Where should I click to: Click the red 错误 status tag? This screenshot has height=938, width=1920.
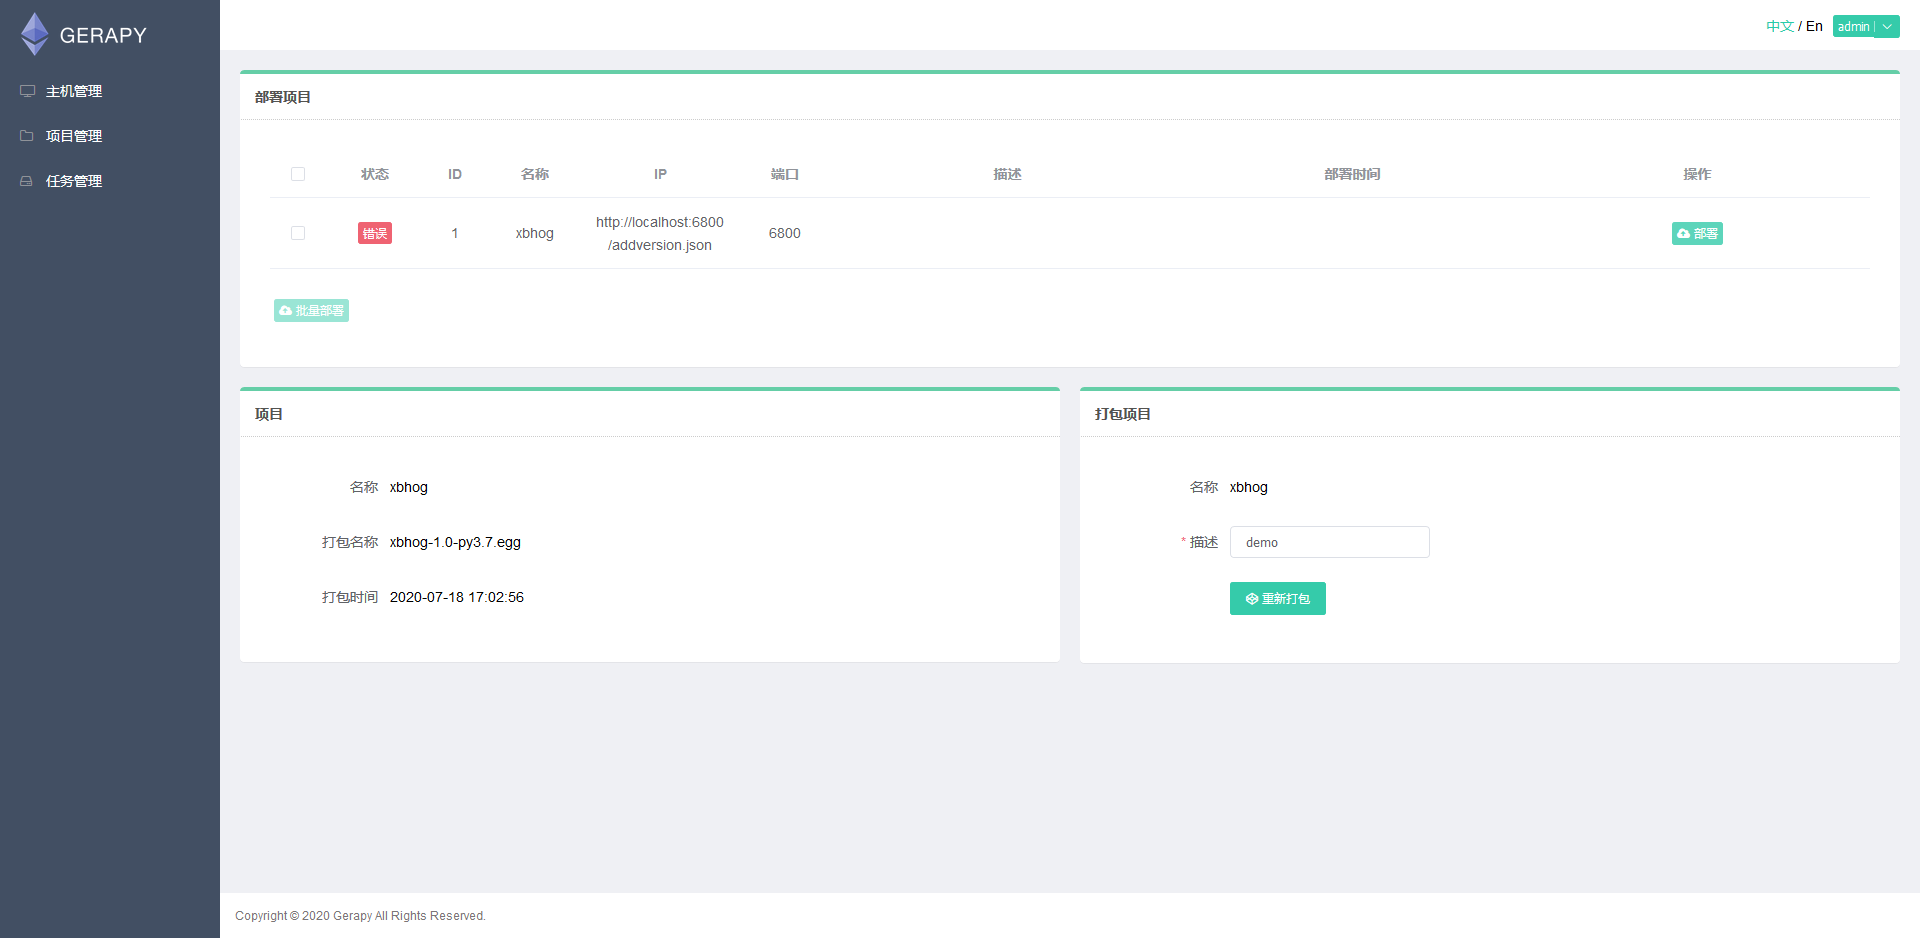click(x=375, y=233)
